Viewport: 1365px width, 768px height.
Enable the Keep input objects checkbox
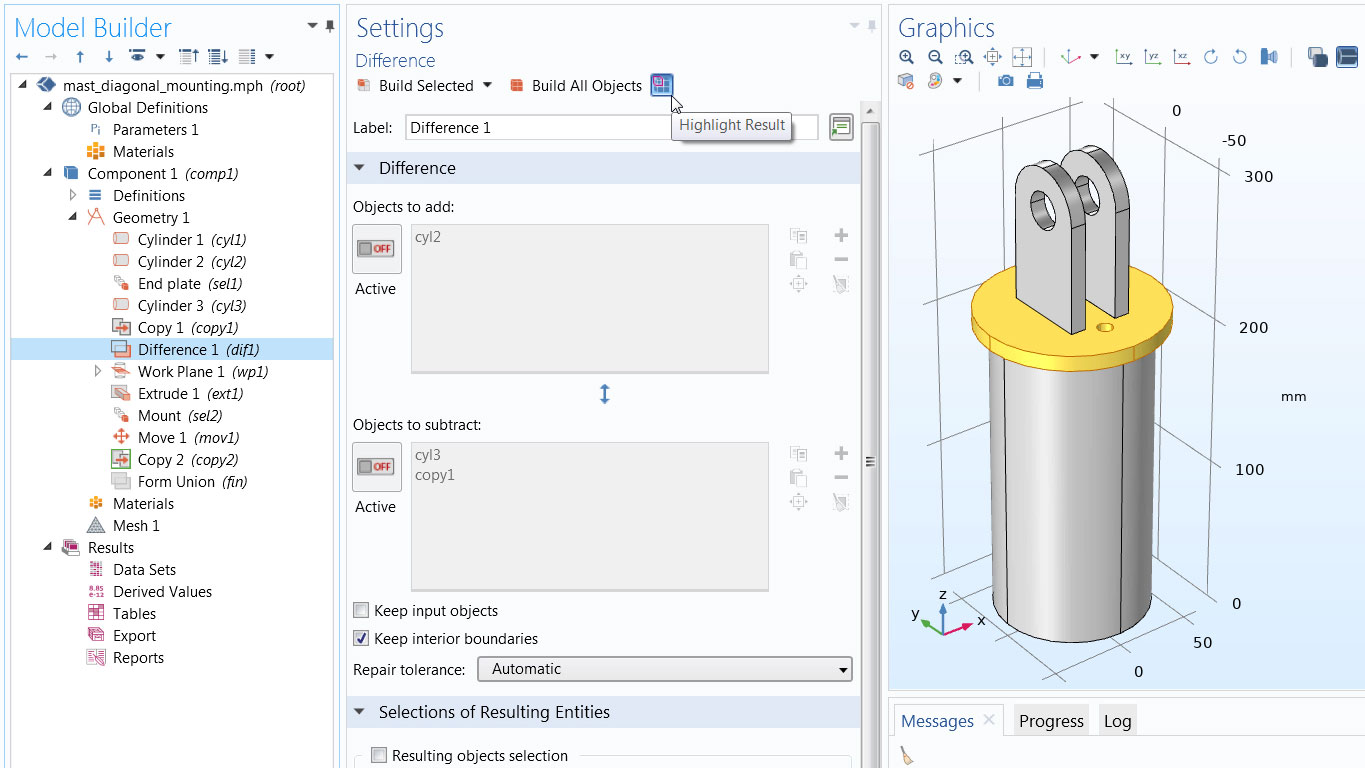coord(361,611)
